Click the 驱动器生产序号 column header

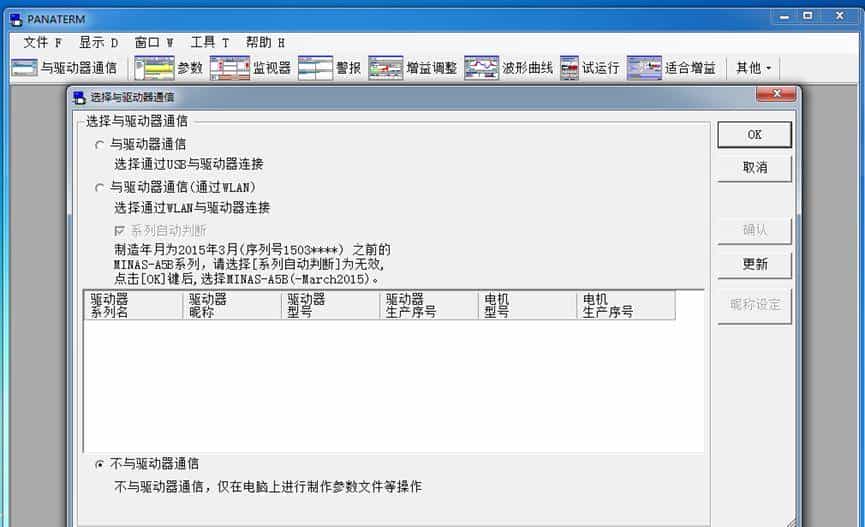(429, 305)
